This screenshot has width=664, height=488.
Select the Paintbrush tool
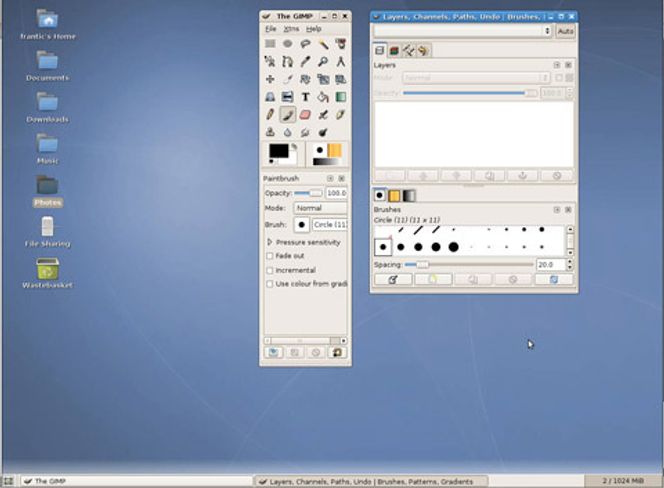[x=288, y=114]
